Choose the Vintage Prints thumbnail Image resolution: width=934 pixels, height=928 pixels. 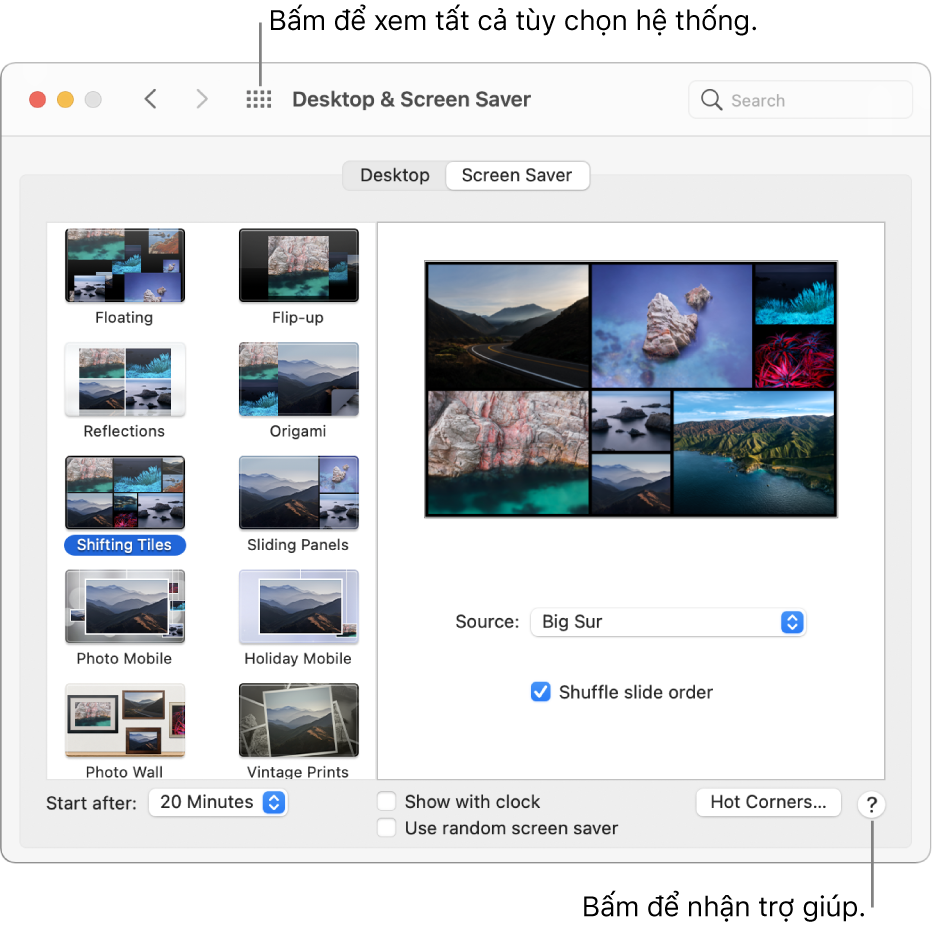point(299,721)
